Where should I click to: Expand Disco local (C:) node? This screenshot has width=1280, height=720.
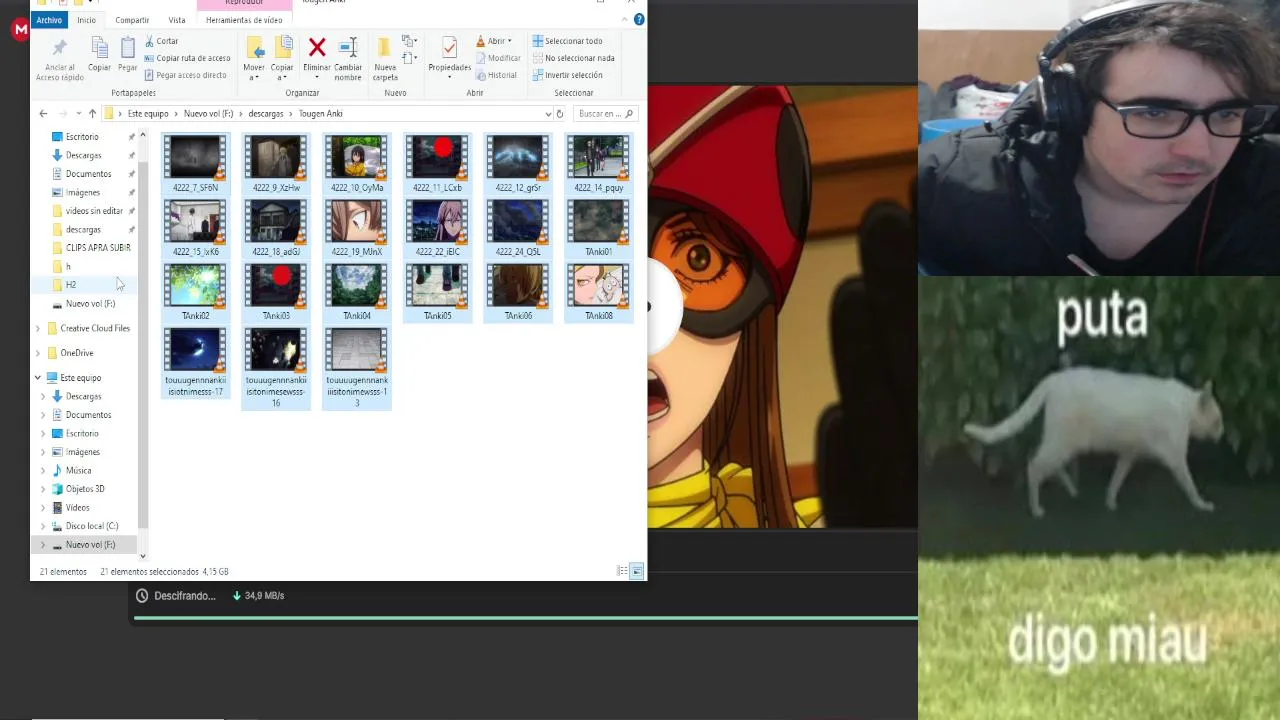click(43, 526)
